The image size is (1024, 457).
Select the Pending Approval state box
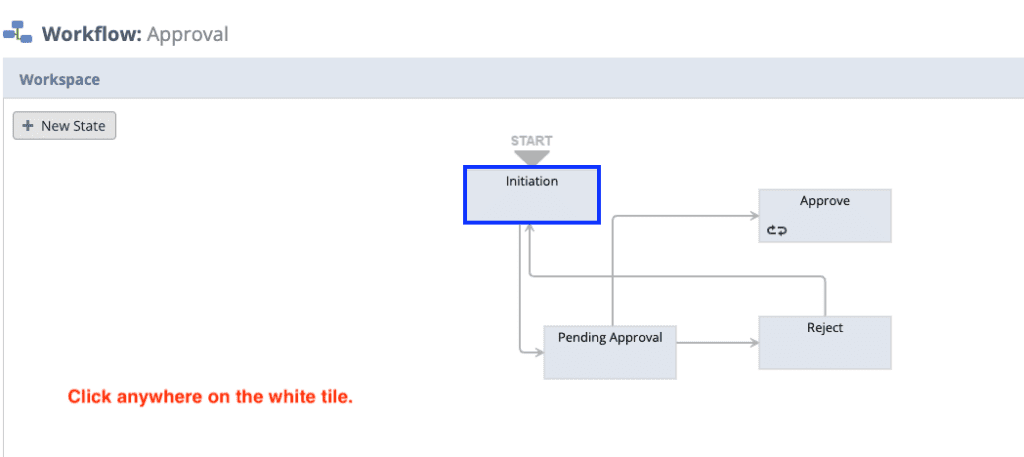point(610,353)
